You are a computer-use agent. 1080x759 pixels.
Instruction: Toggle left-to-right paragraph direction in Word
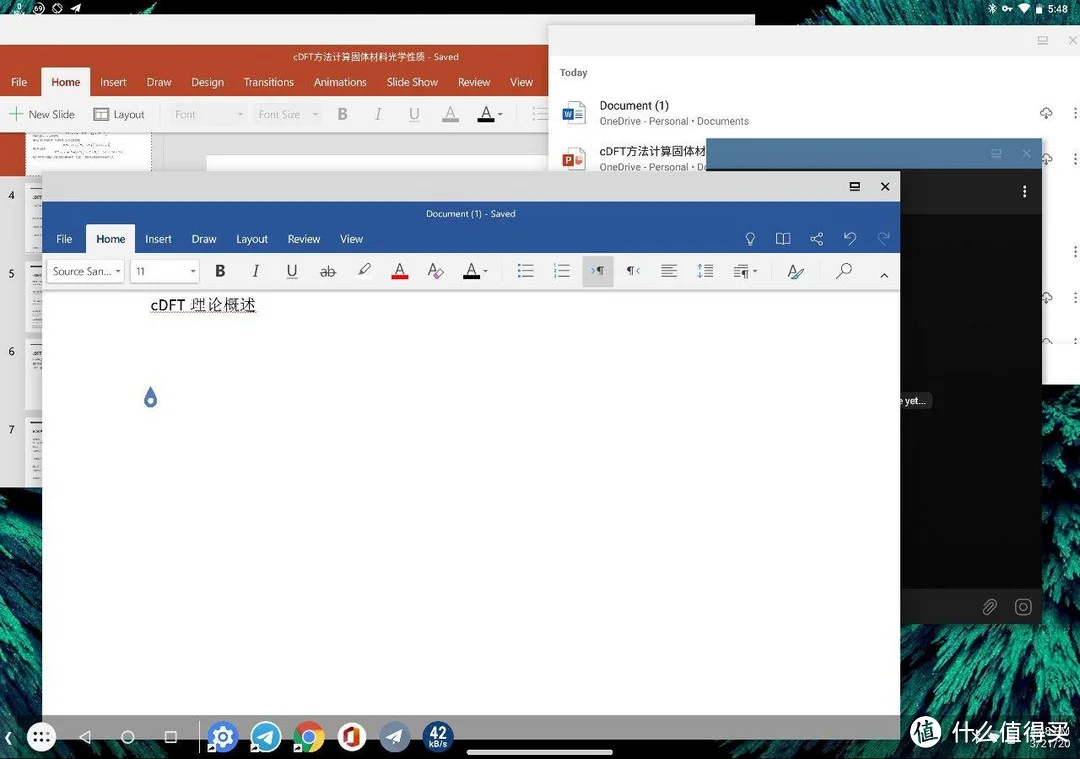[597, 271]
